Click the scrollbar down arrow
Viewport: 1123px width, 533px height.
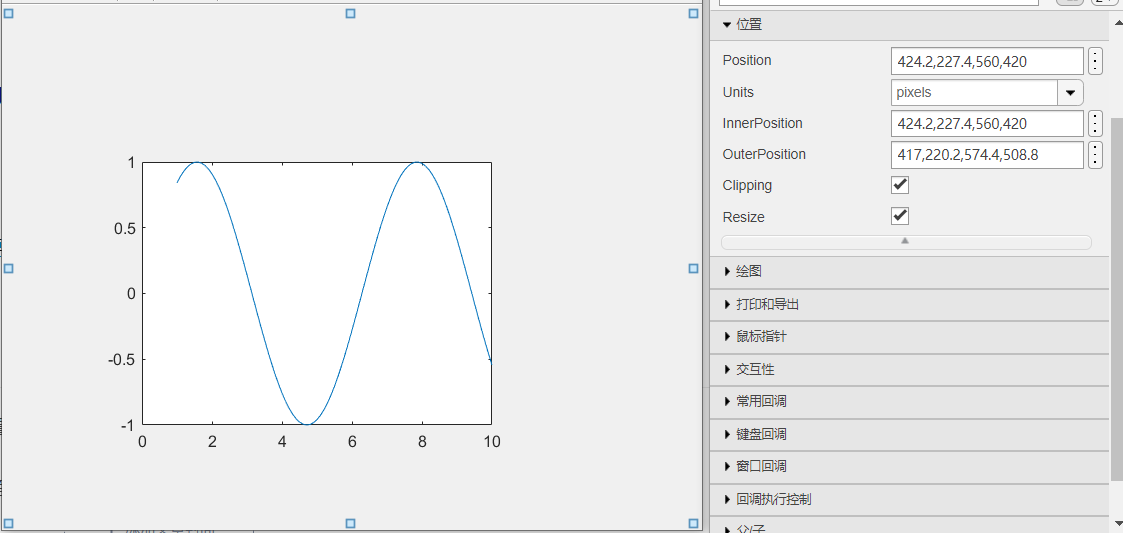pos(1116,523)
